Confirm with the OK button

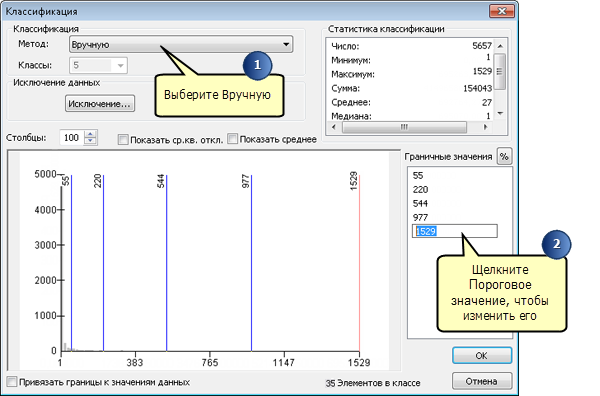(482, 355)
